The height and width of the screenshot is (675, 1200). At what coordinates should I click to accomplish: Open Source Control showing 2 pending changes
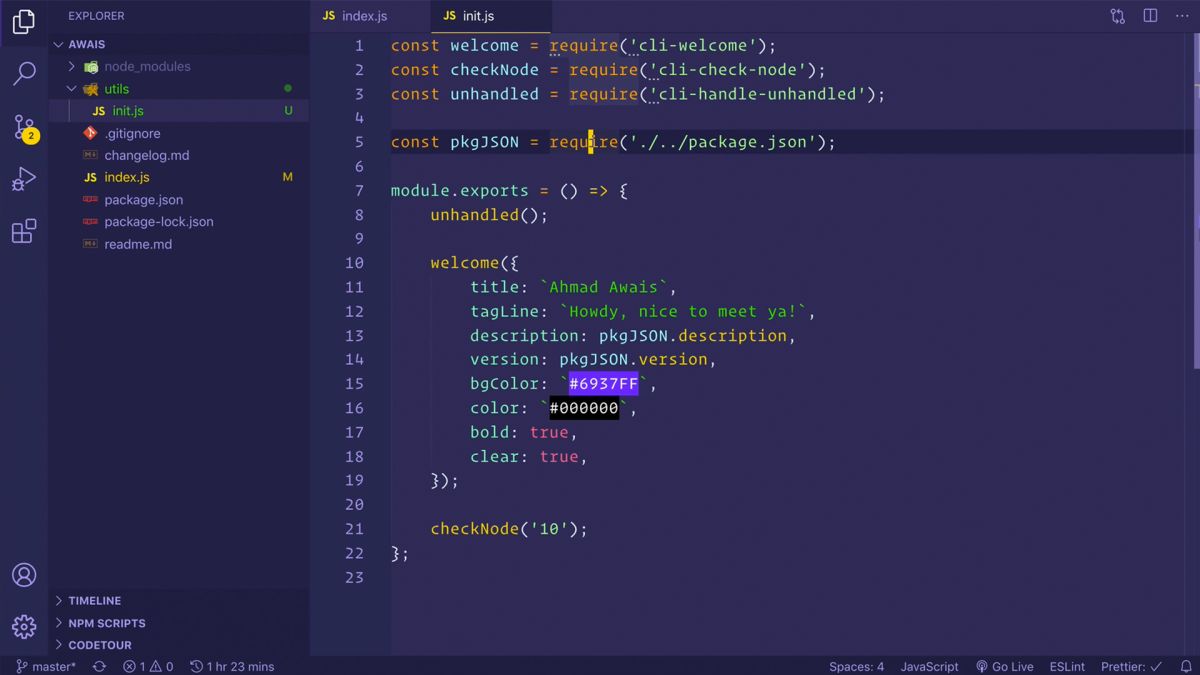point(24,126)
